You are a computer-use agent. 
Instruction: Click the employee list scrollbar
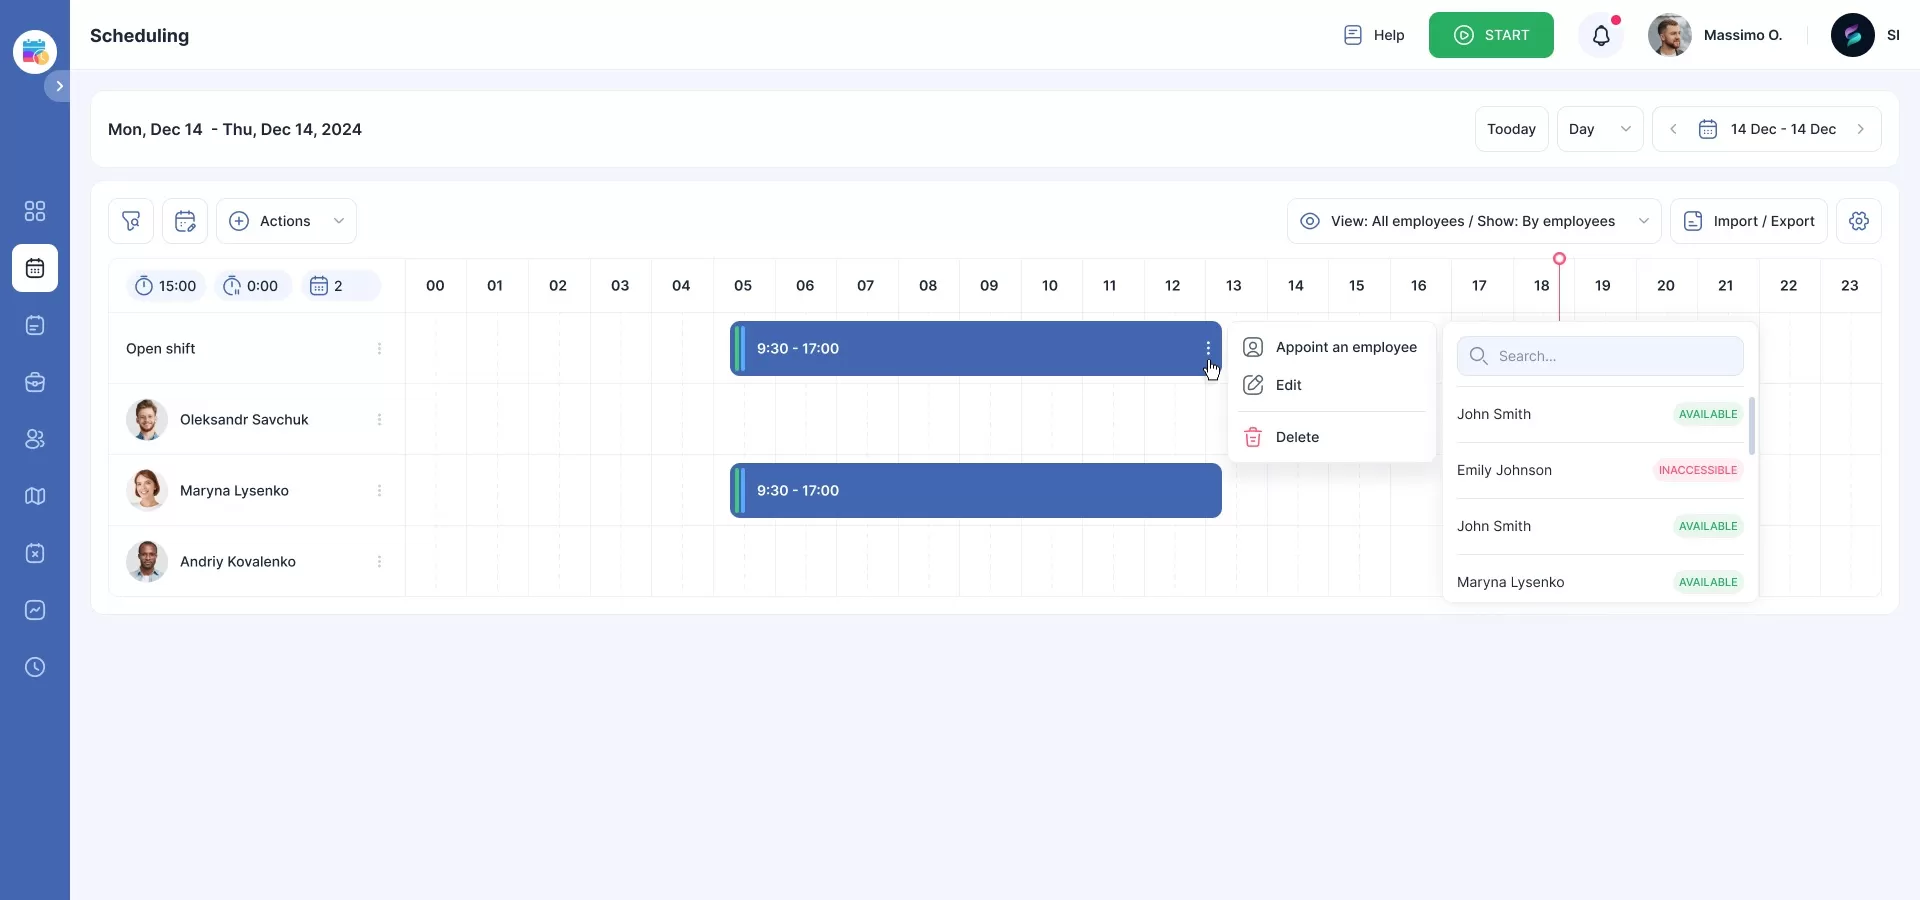point(1751,426)
